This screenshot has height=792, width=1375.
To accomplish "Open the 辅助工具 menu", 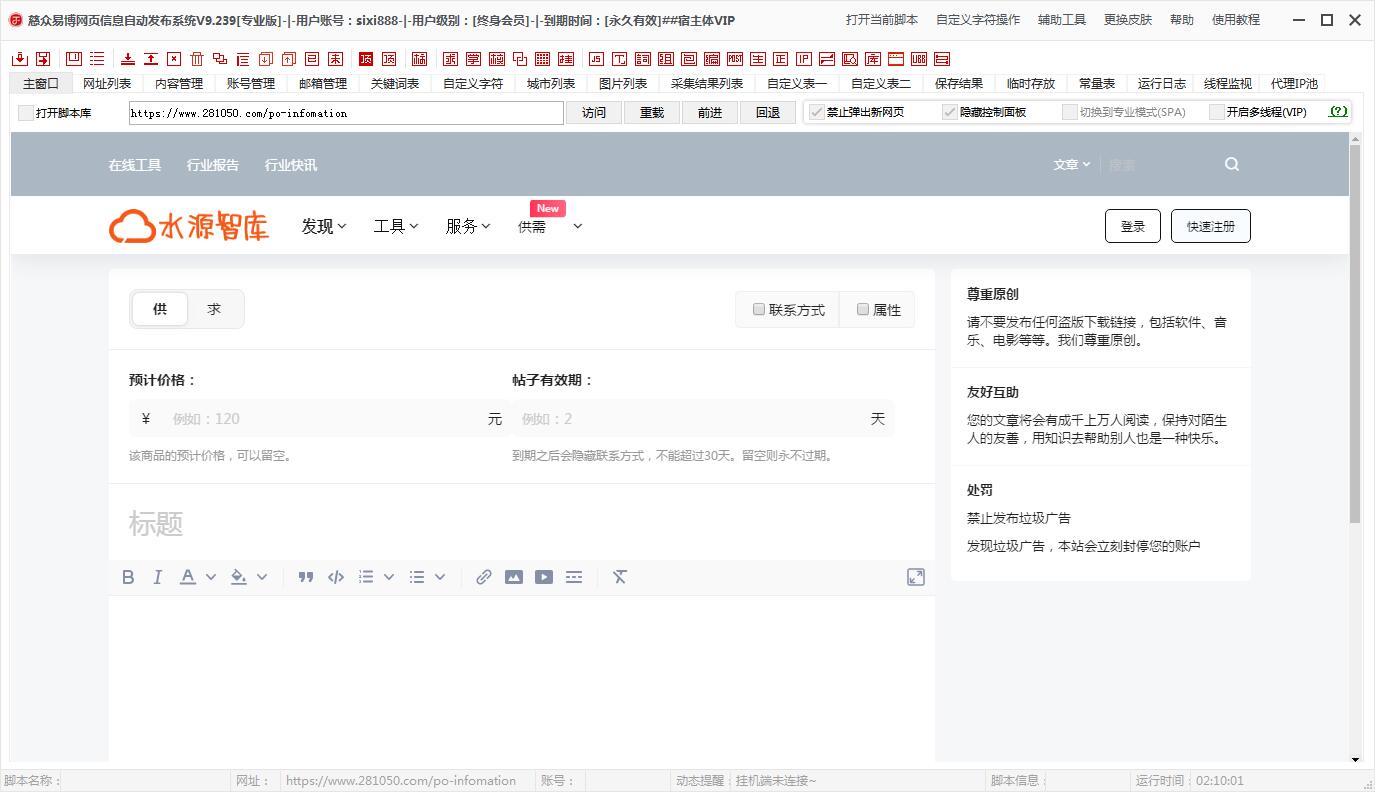I will 1062,20.
